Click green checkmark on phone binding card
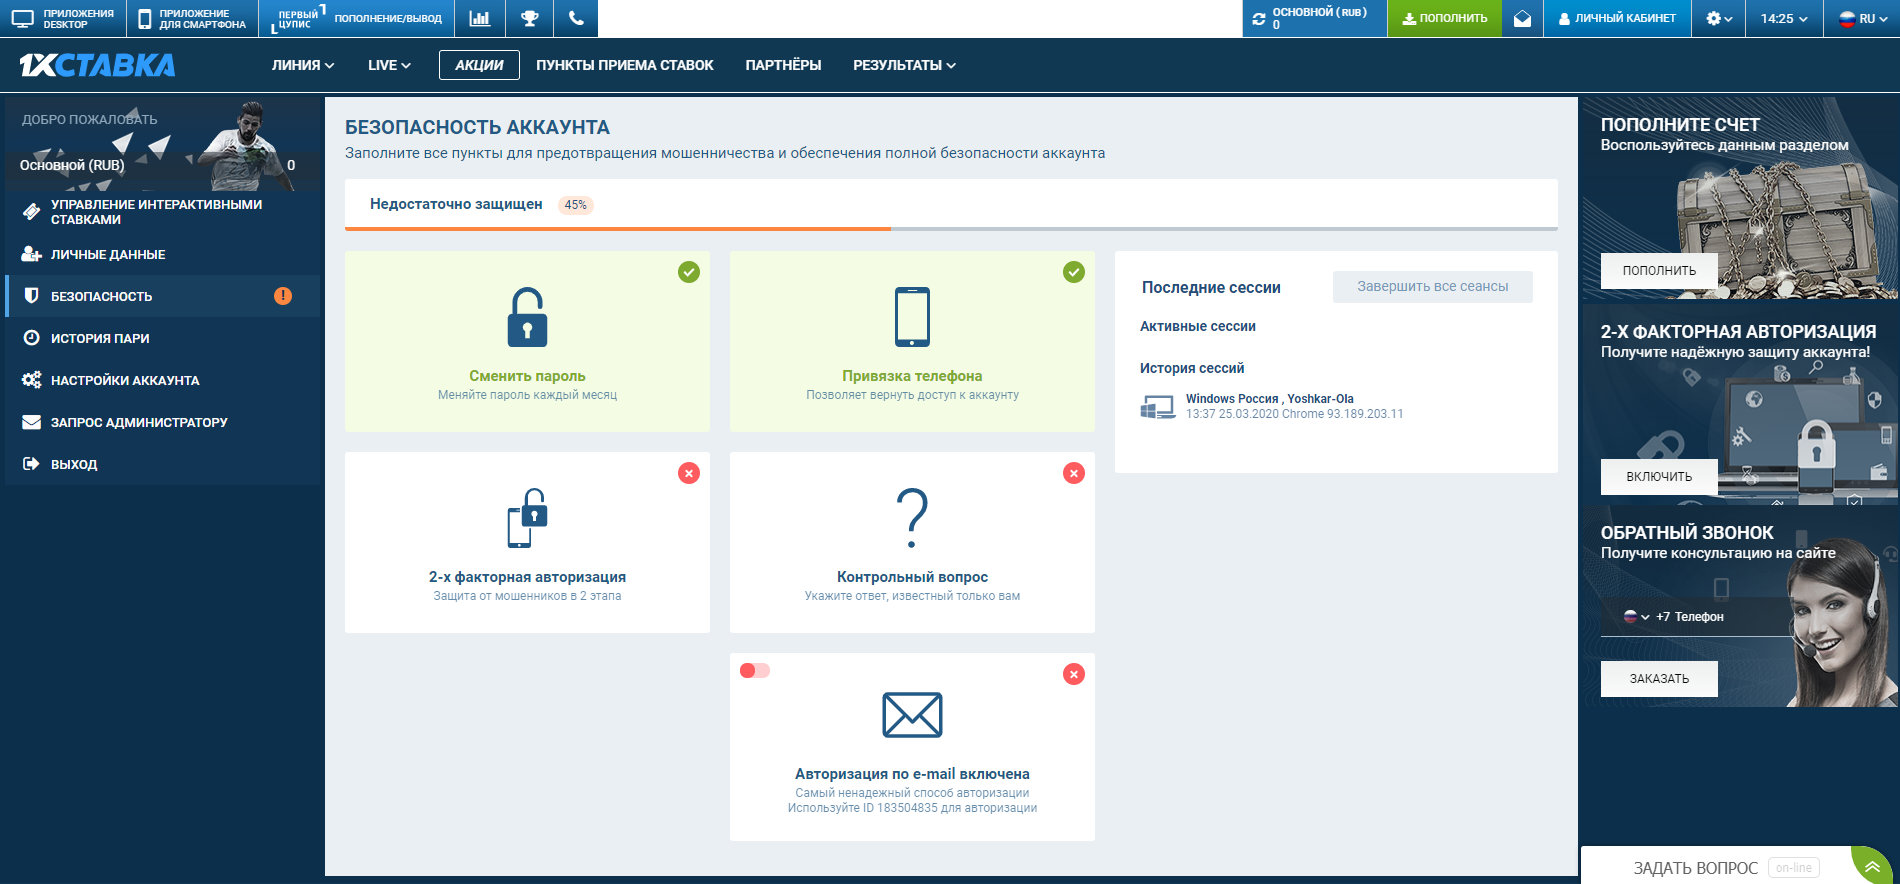Image resolution: width=1900 pixels, height=884 pixels. click(x=1074, y=272)
